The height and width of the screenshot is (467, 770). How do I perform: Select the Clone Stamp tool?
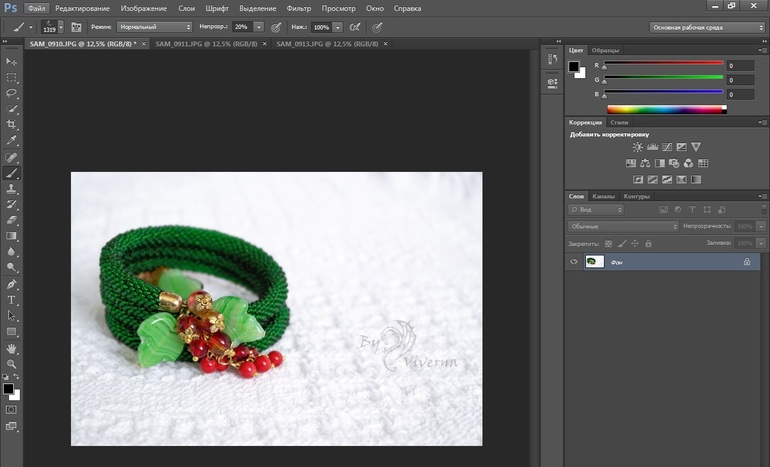pos(12,188)
